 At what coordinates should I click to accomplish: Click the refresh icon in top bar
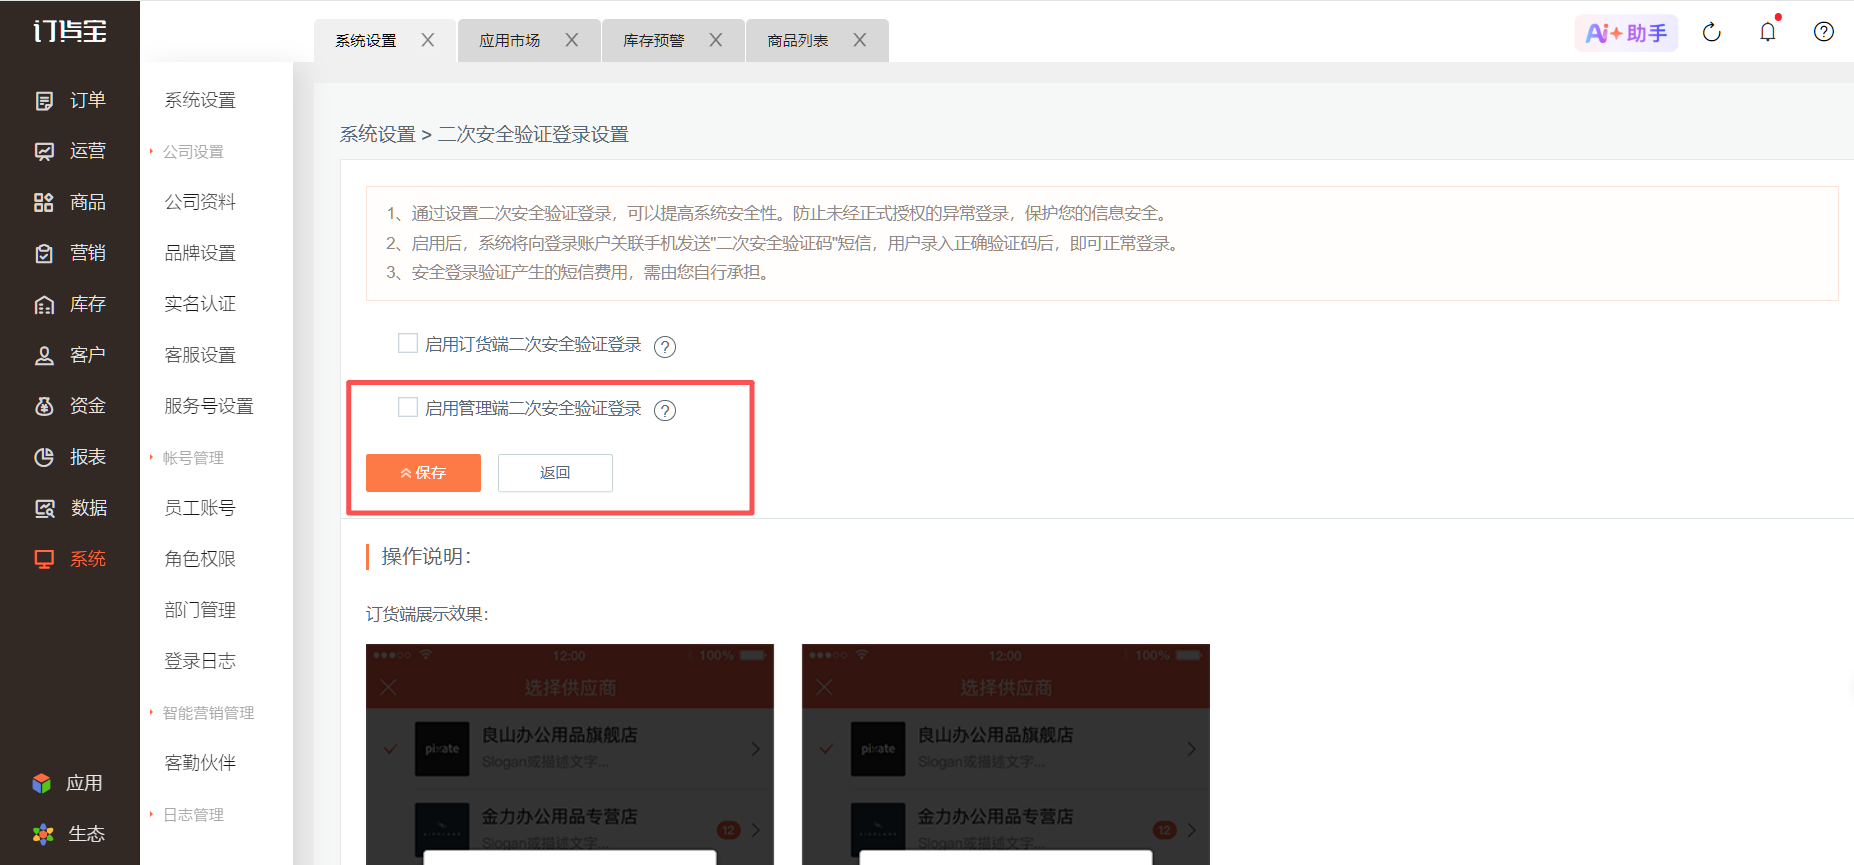[x=1712, y=32]
